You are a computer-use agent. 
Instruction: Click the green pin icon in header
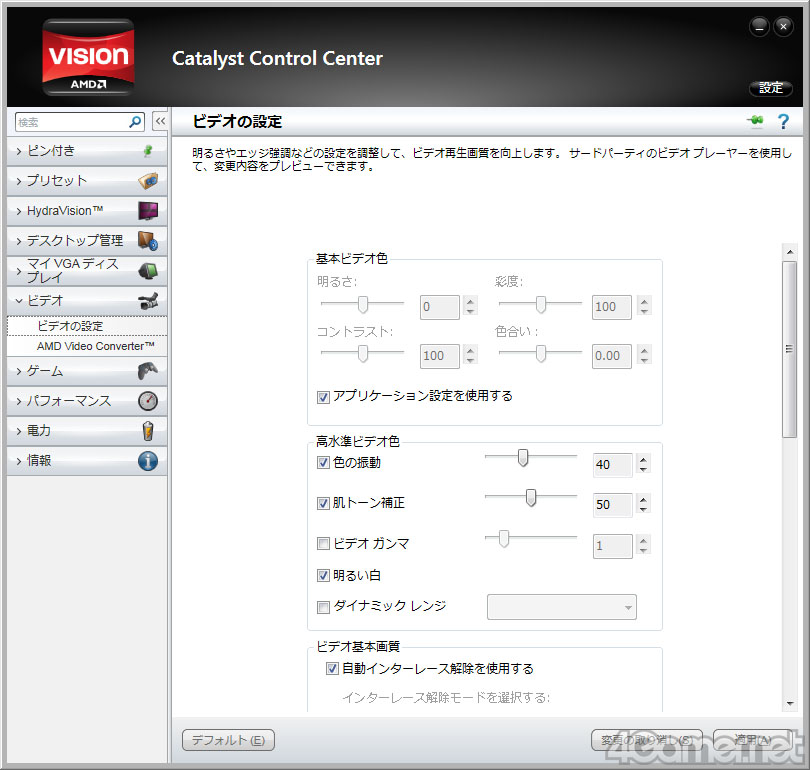(755, 121)
